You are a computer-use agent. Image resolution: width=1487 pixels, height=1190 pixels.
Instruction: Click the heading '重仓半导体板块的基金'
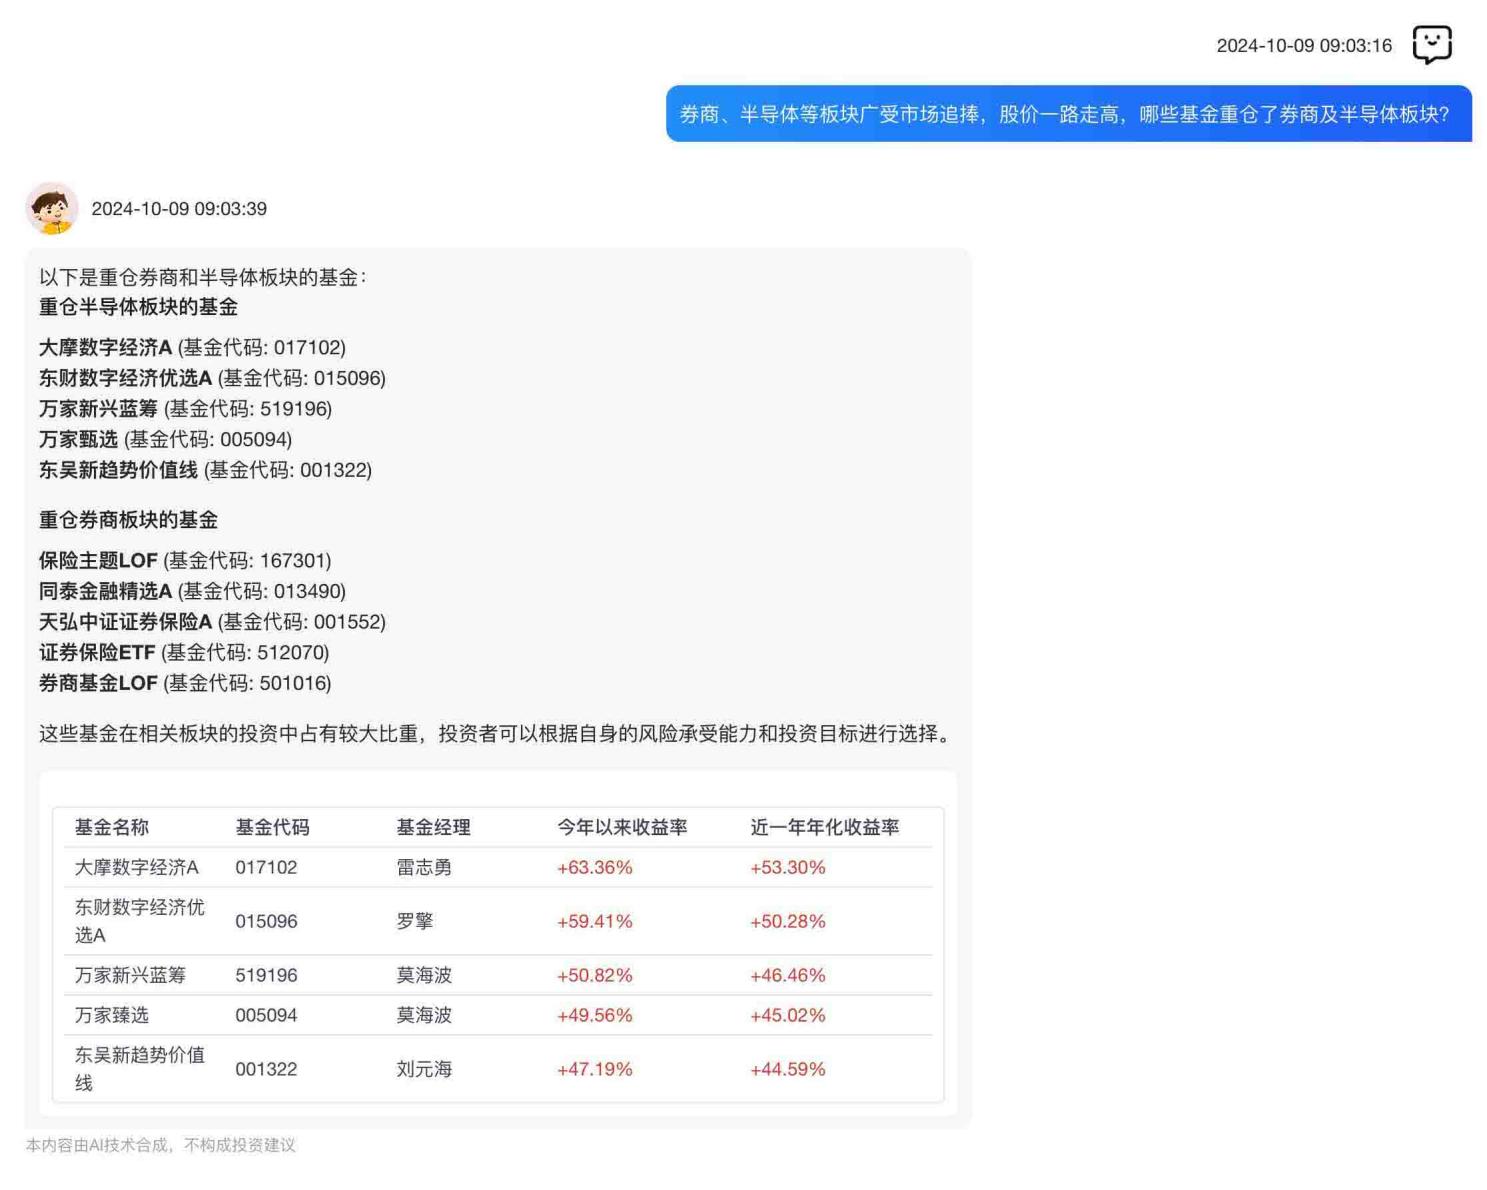[138, 307]
